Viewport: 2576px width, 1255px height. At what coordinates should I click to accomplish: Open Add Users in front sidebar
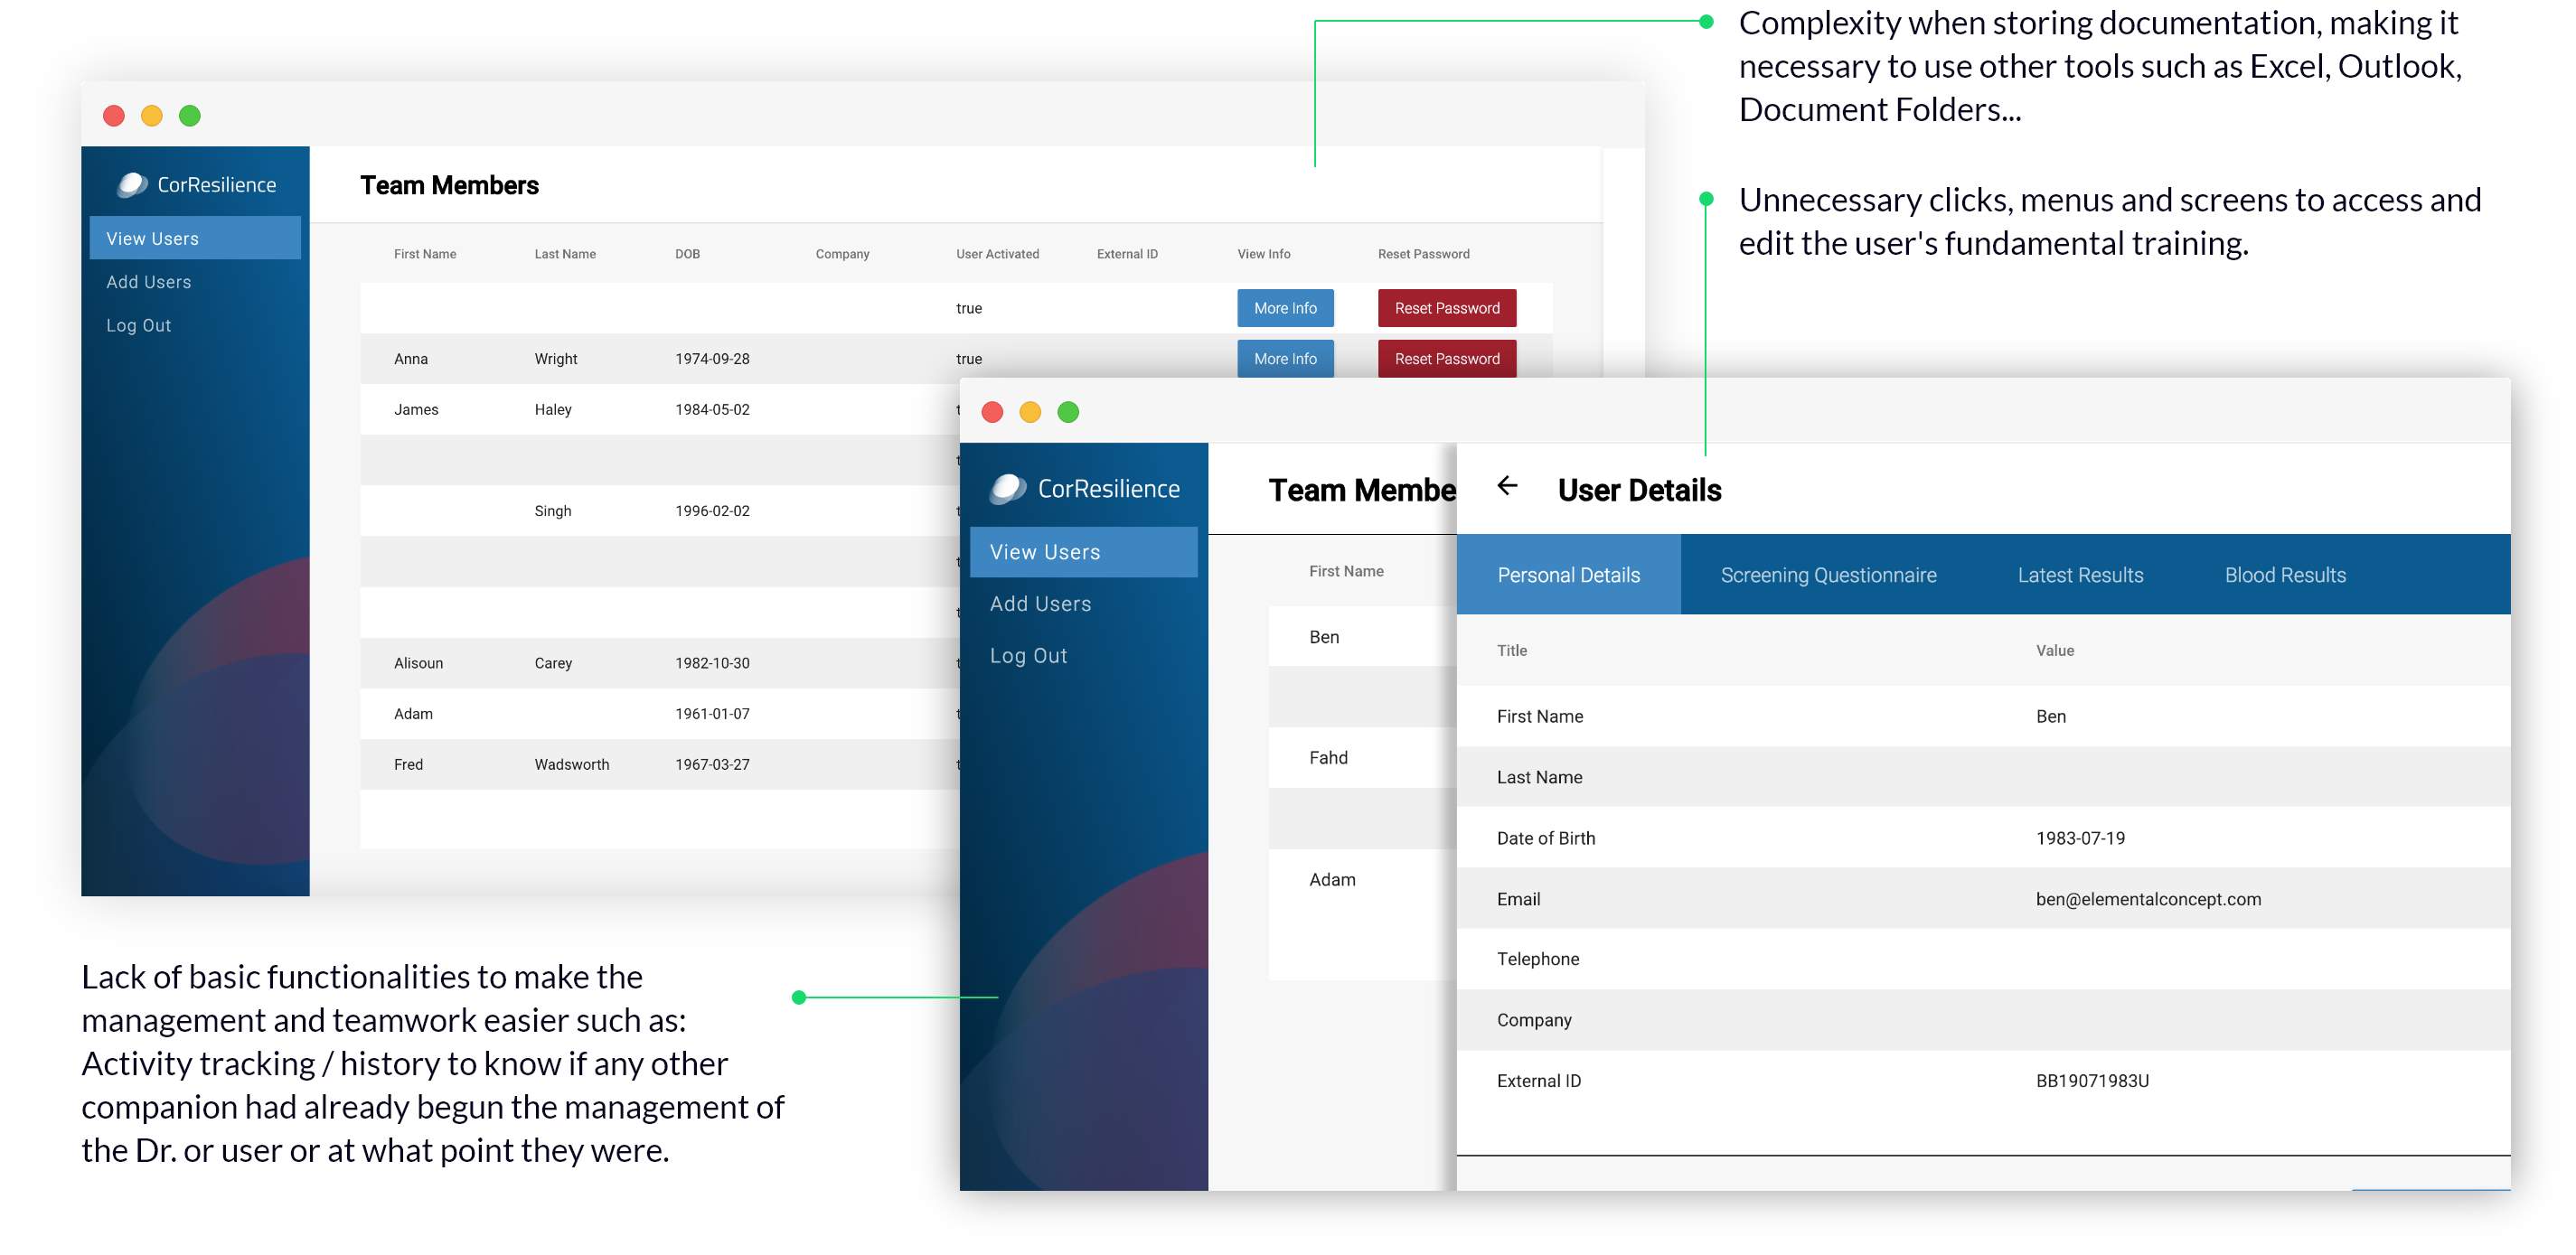click(1040, 604)
